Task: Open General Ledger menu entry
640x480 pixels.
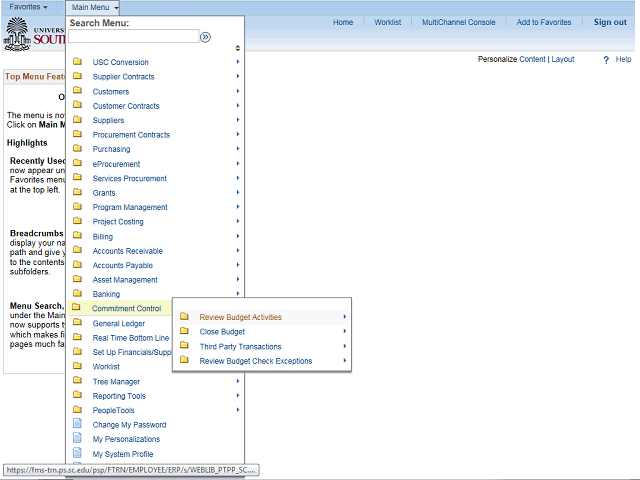Action: 119,324
